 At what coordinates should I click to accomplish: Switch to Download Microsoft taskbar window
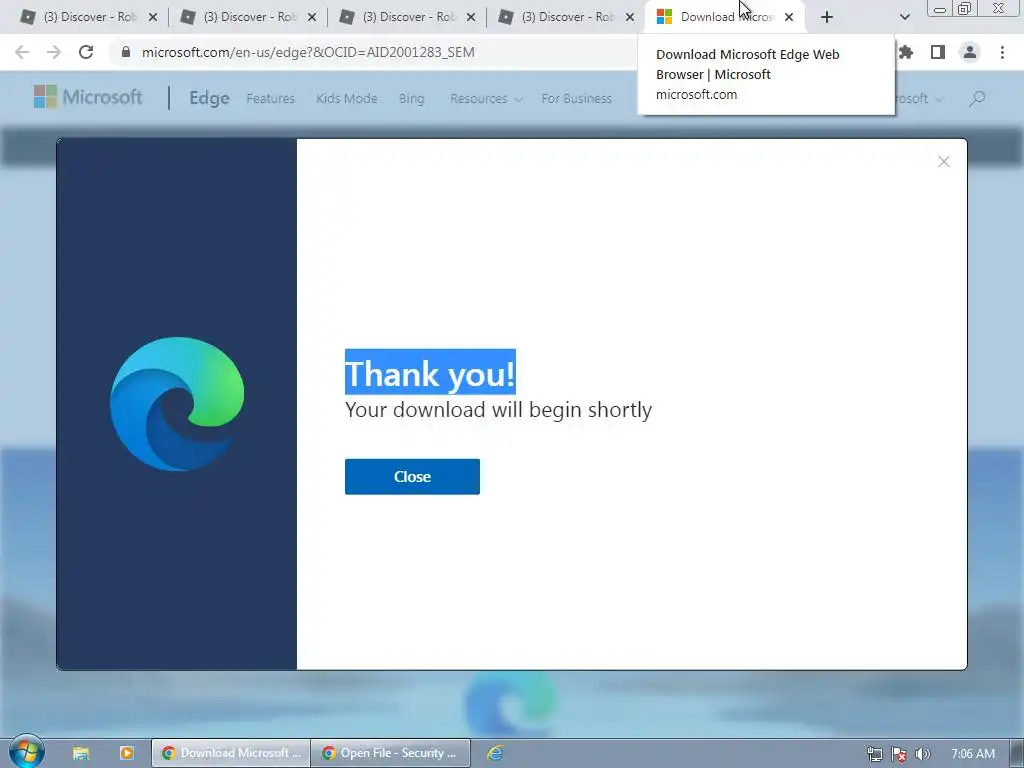tap(231, 753)
